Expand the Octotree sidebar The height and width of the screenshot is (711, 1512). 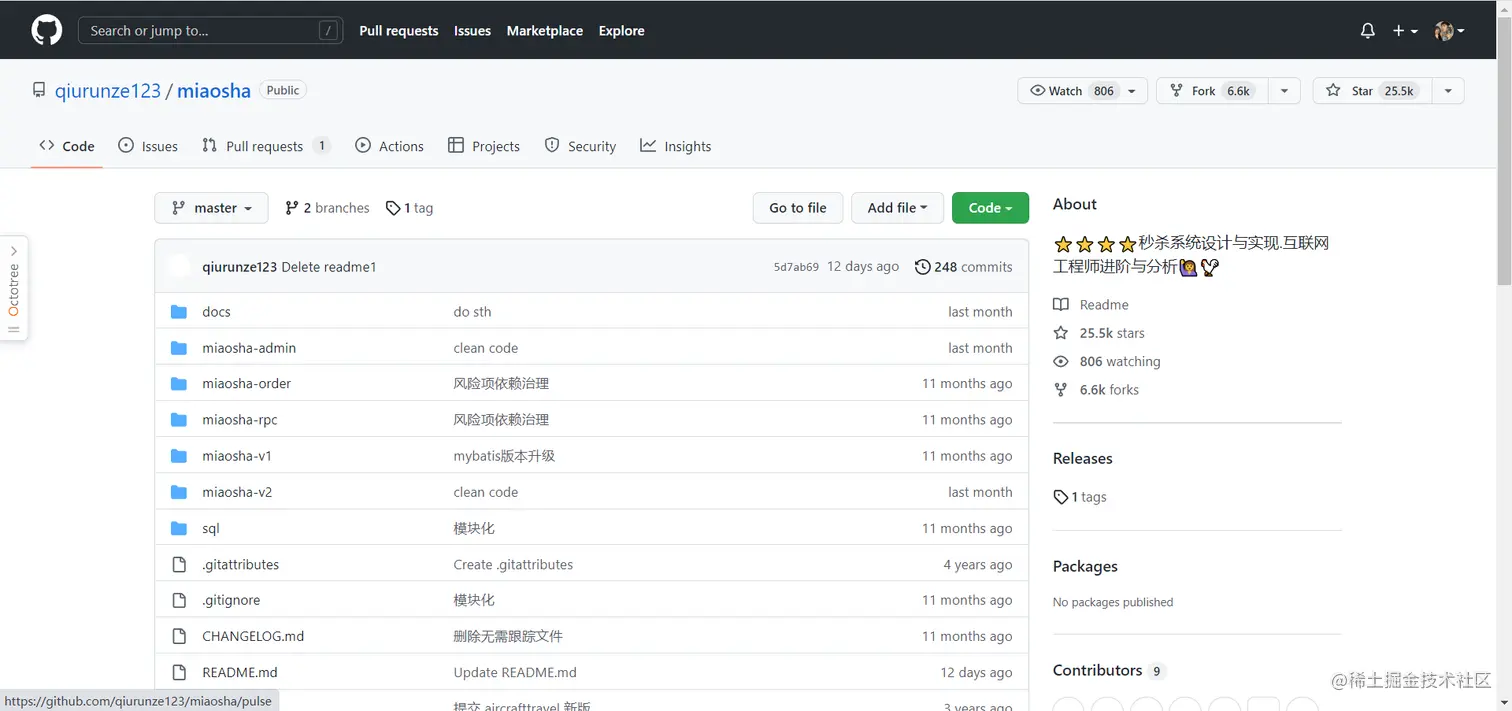coord(14,288)
